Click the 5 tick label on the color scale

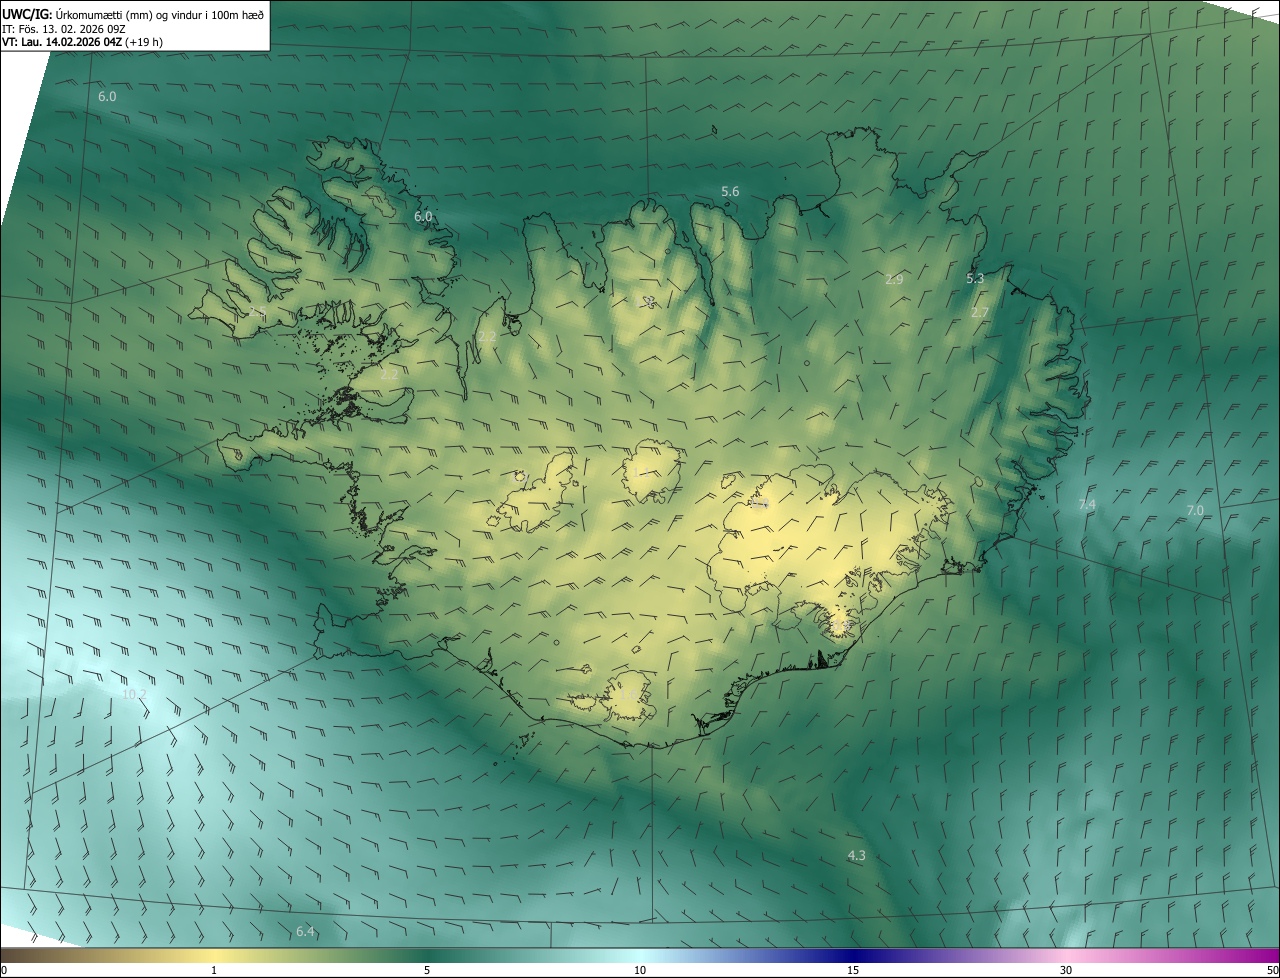pyautogui.click(x=427, y=970)
